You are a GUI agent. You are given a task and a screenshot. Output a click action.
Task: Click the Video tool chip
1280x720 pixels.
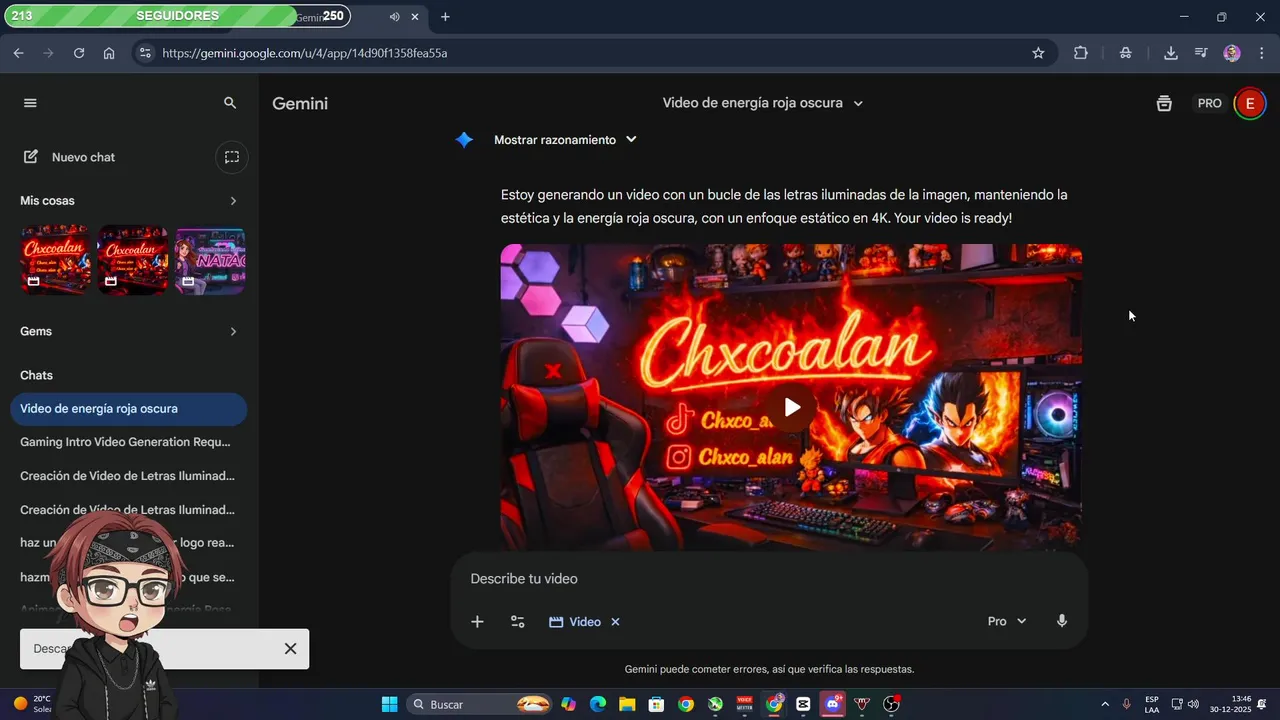coord(575,622)
